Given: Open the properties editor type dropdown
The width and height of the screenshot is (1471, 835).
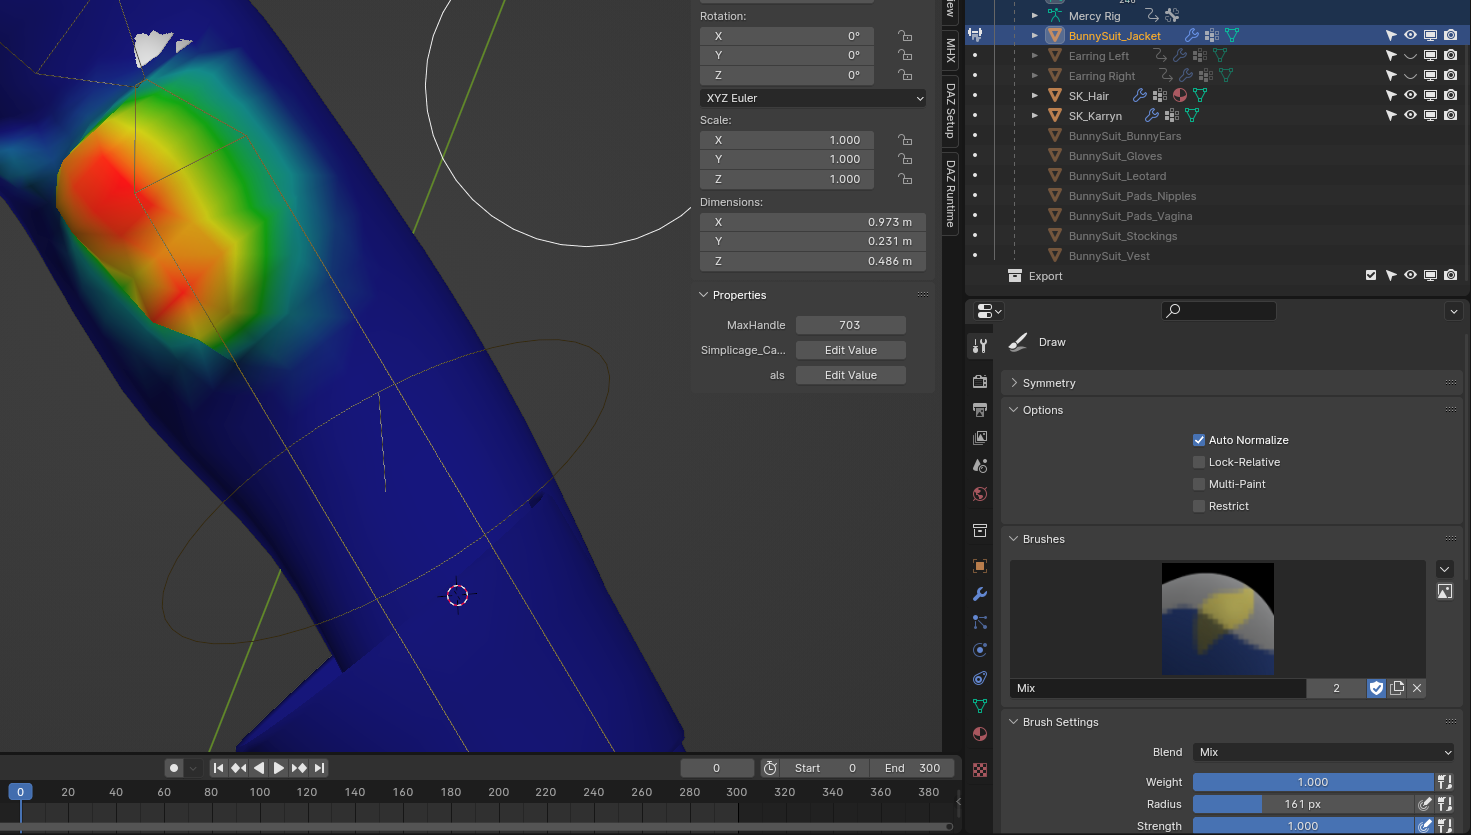Looking at the screenshot, I should 989,311.
